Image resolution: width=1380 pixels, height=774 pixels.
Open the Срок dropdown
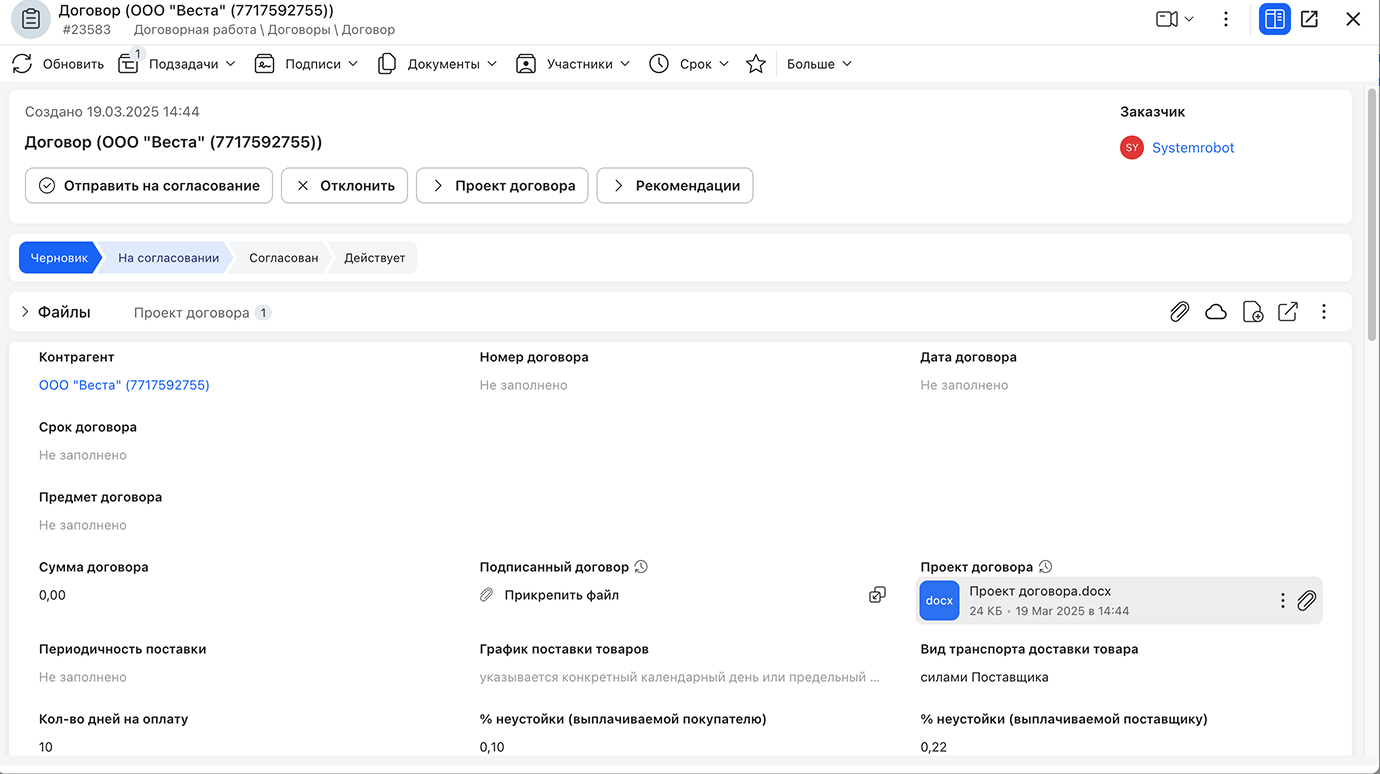(688, 63)
